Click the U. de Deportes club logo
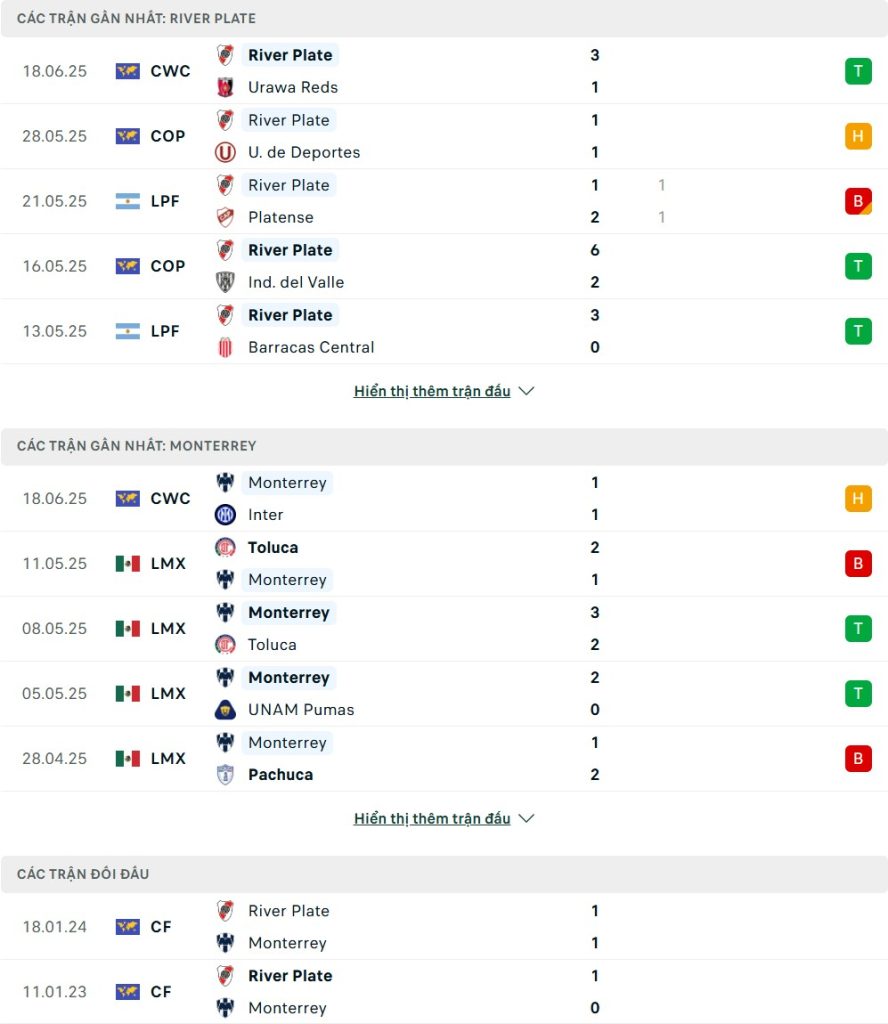 click(x=225, y=152)
